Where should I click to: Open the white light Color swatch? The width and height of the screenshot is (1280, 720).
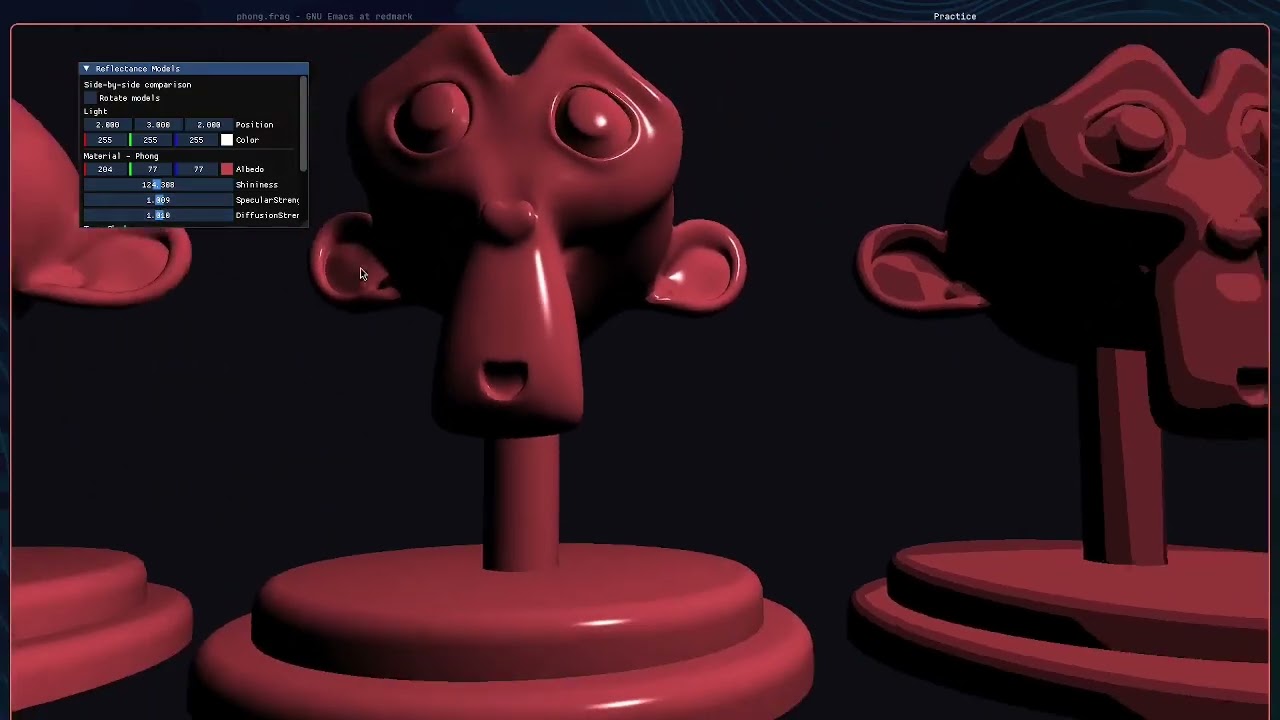coord(227,140)
